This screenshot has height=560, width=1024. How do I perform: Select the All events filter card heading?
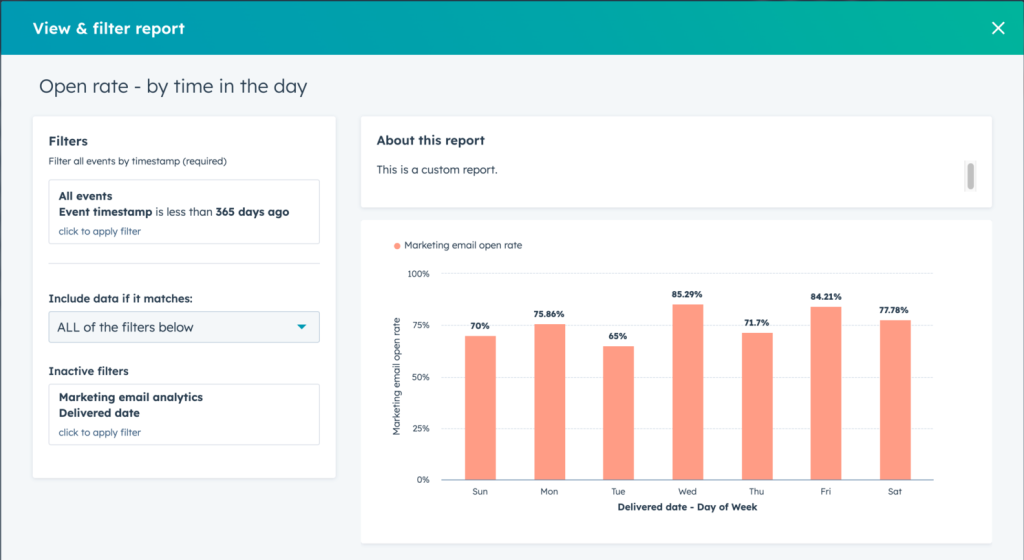(x=86, y=196)
